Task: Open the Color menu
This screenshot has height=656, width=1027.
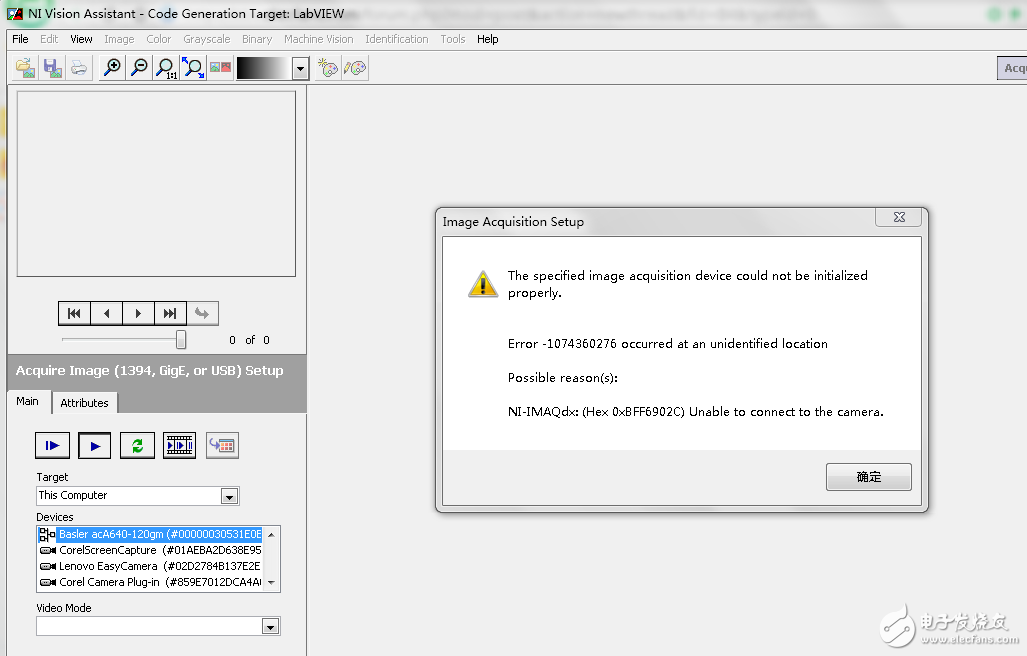Action: click(159, 39)
